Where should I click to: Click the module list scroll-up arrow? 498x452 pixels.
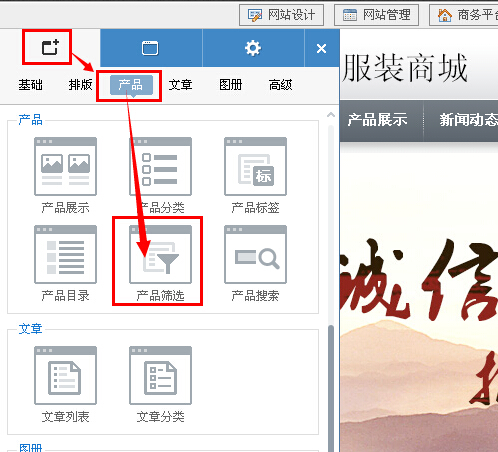click(x=331, y=115)
